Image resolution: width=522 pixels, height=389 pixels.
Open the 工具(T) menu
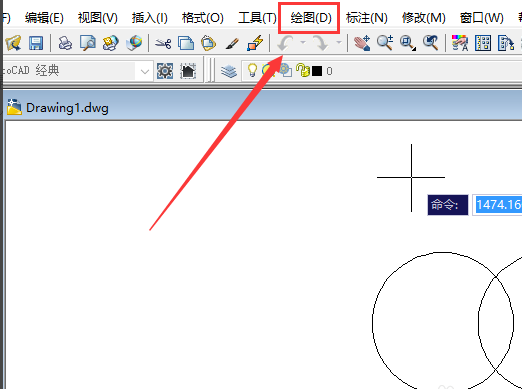coord(257,18)
